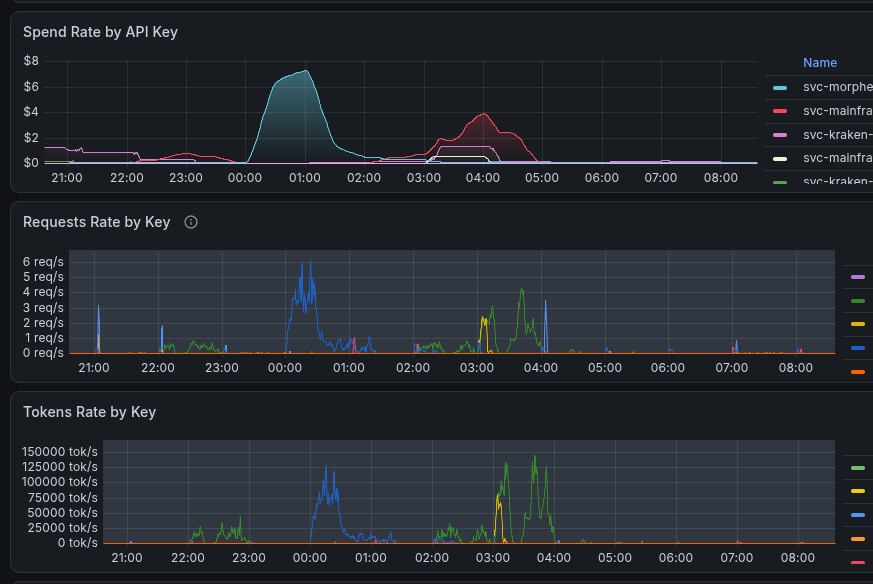Click the $8 label on the Spend Rate axis
Screen dimensions: 873x584
[31, 61]
